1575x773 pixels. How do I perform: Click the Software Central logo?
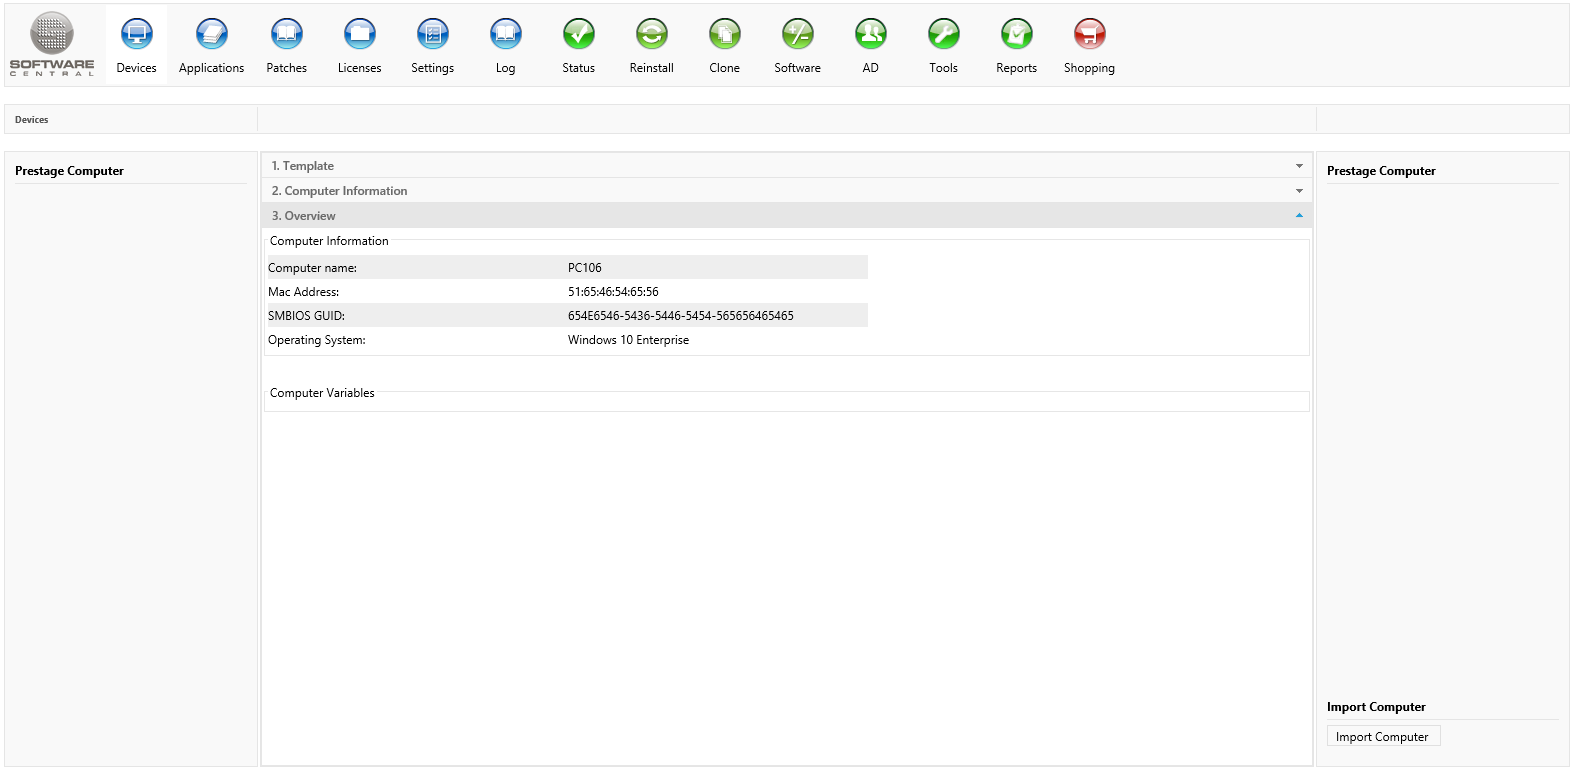(52, 44)
